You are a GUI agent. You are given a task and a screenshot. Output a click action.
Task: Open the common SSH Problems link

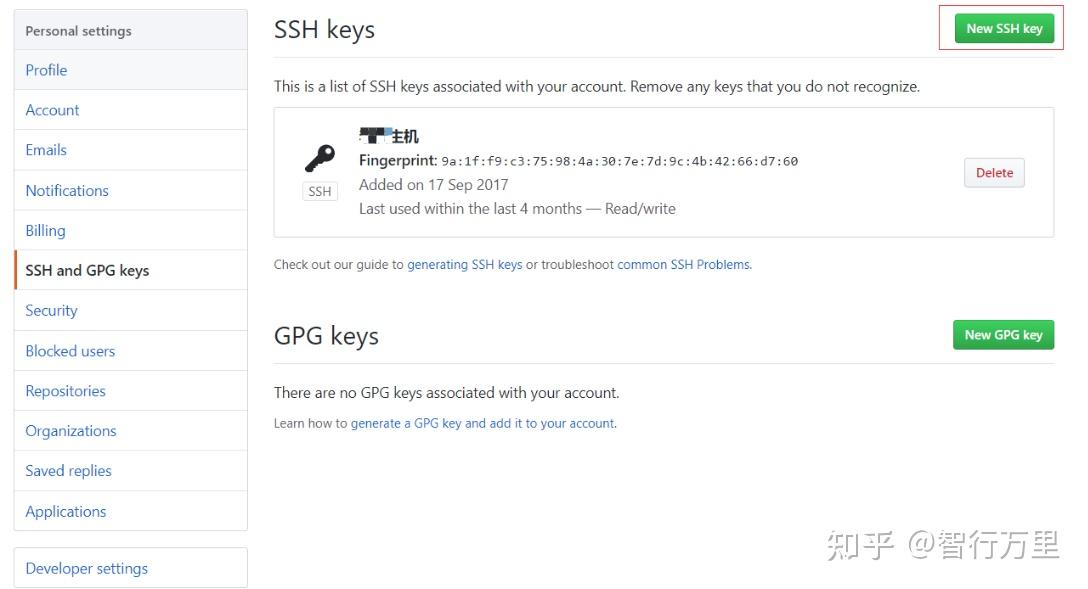[684, 265]
